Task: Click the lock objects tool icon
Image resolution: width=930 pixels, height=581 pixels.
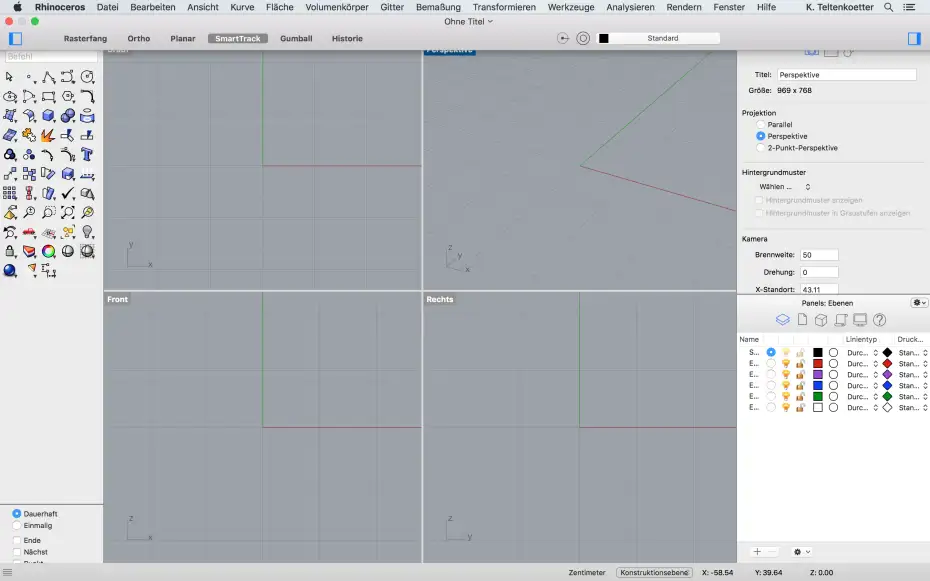Action: pyautogui.click(x=9, y=250)
